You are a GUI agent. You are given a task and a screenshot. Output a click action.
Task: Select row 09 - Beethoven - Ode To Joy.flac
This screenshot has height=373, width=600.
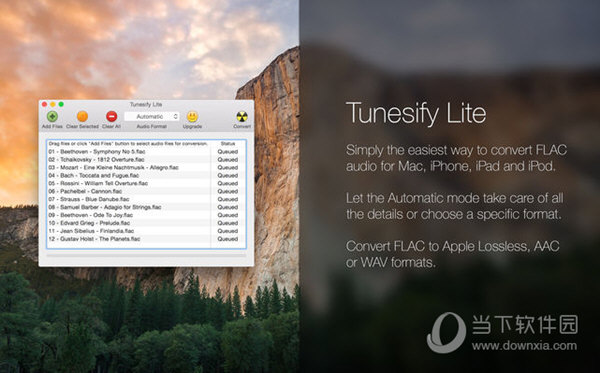click(x=147, y=215)
